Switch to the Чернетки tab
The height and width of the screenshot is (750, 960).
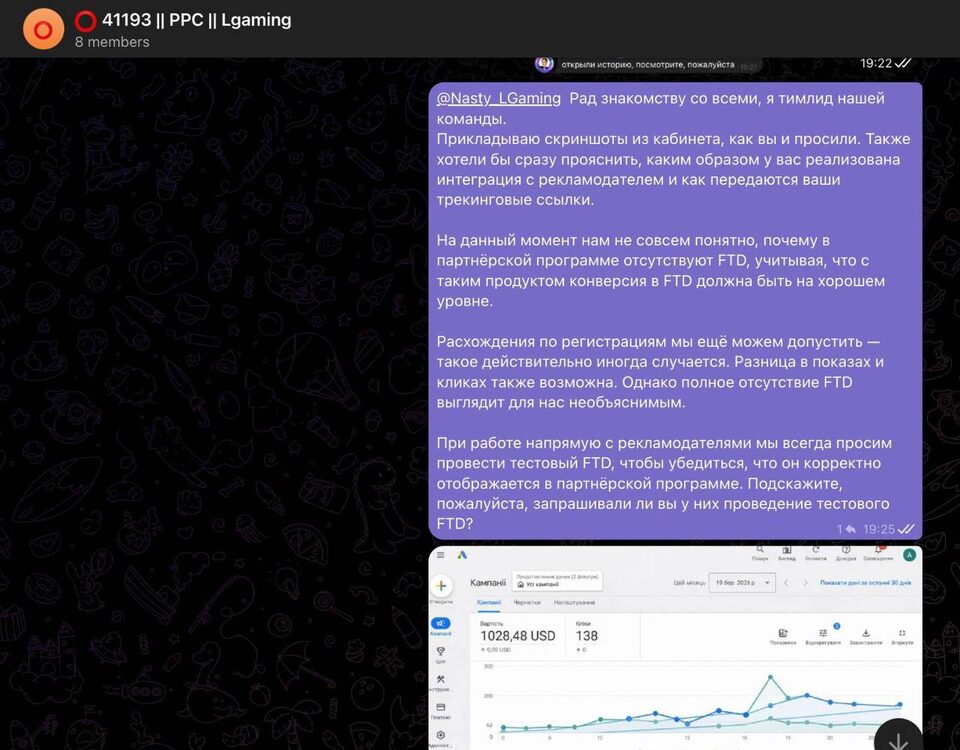(527, 603)
